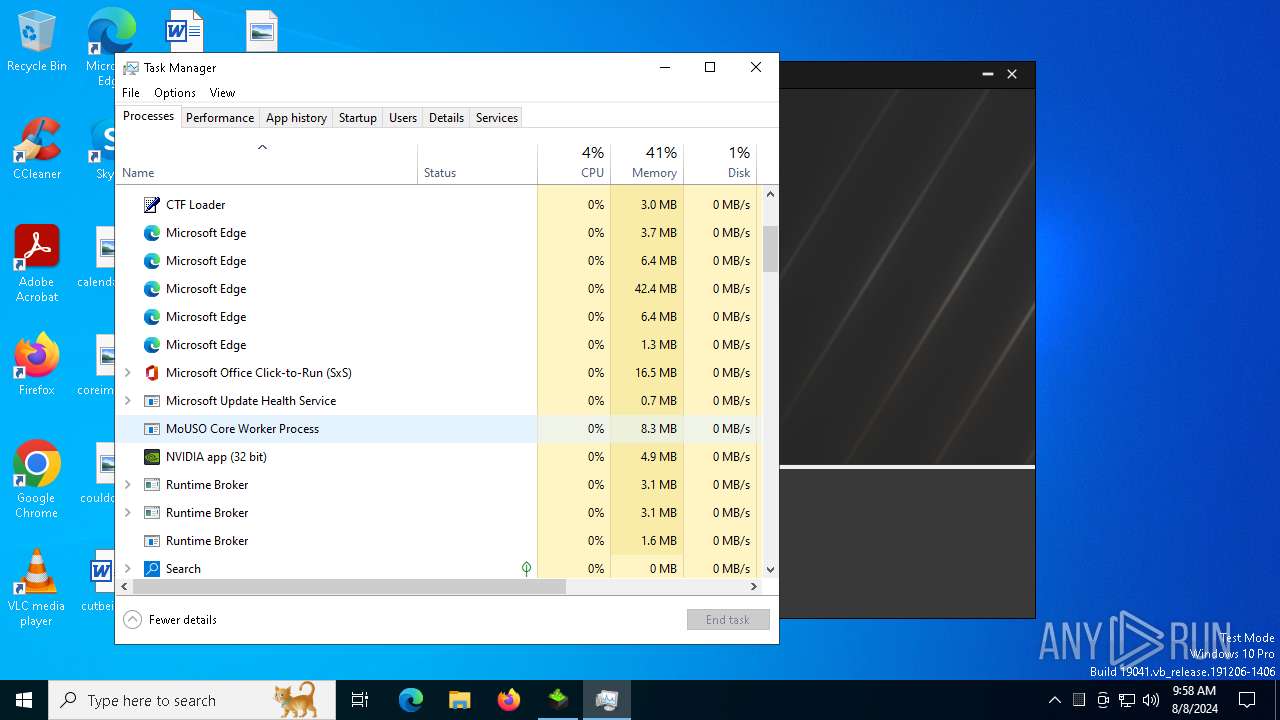Click the green leaf suspended status icon
1280x720 pixels.
click(526, 569)
